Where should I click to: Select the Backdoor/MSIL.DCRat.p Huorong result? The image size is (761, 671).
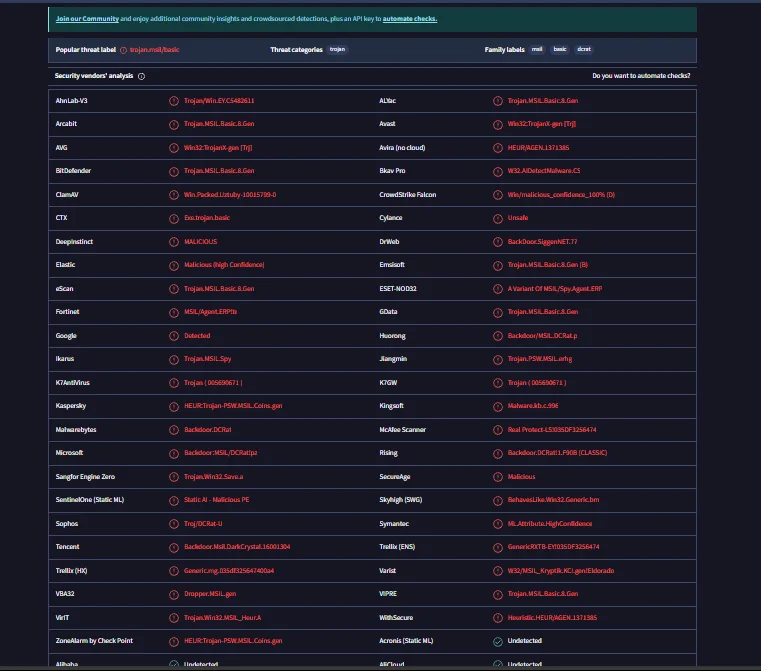click(542, 336)
